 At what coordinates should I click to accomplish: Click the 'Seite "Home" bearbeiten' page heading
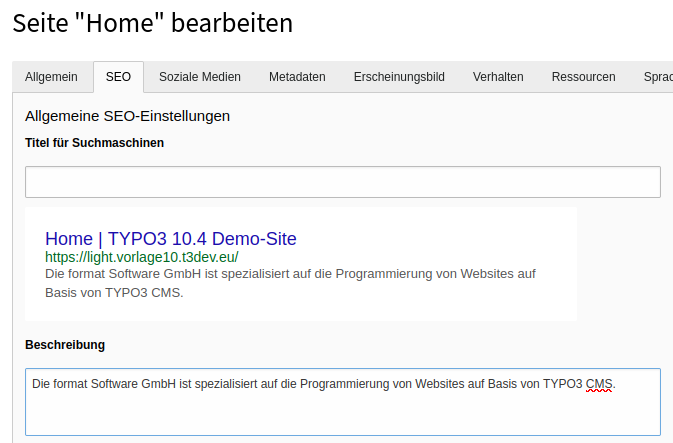click(153, 23)
